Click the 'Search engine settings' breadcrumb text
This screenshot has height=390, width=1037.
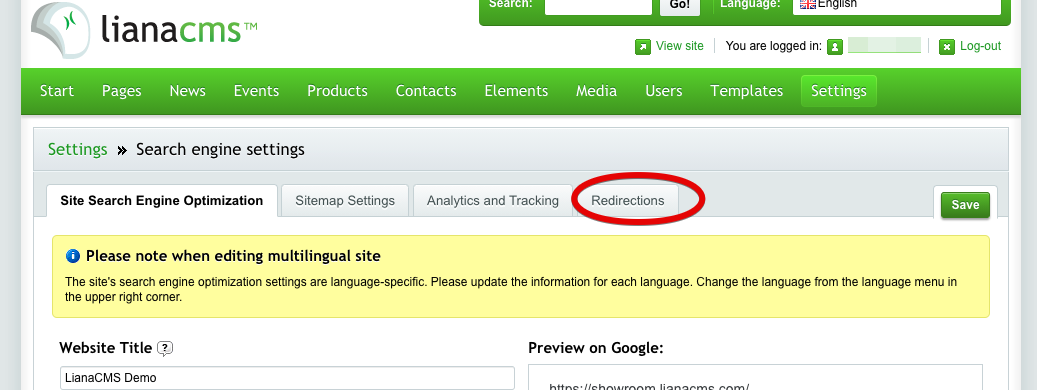click(220, 149)
